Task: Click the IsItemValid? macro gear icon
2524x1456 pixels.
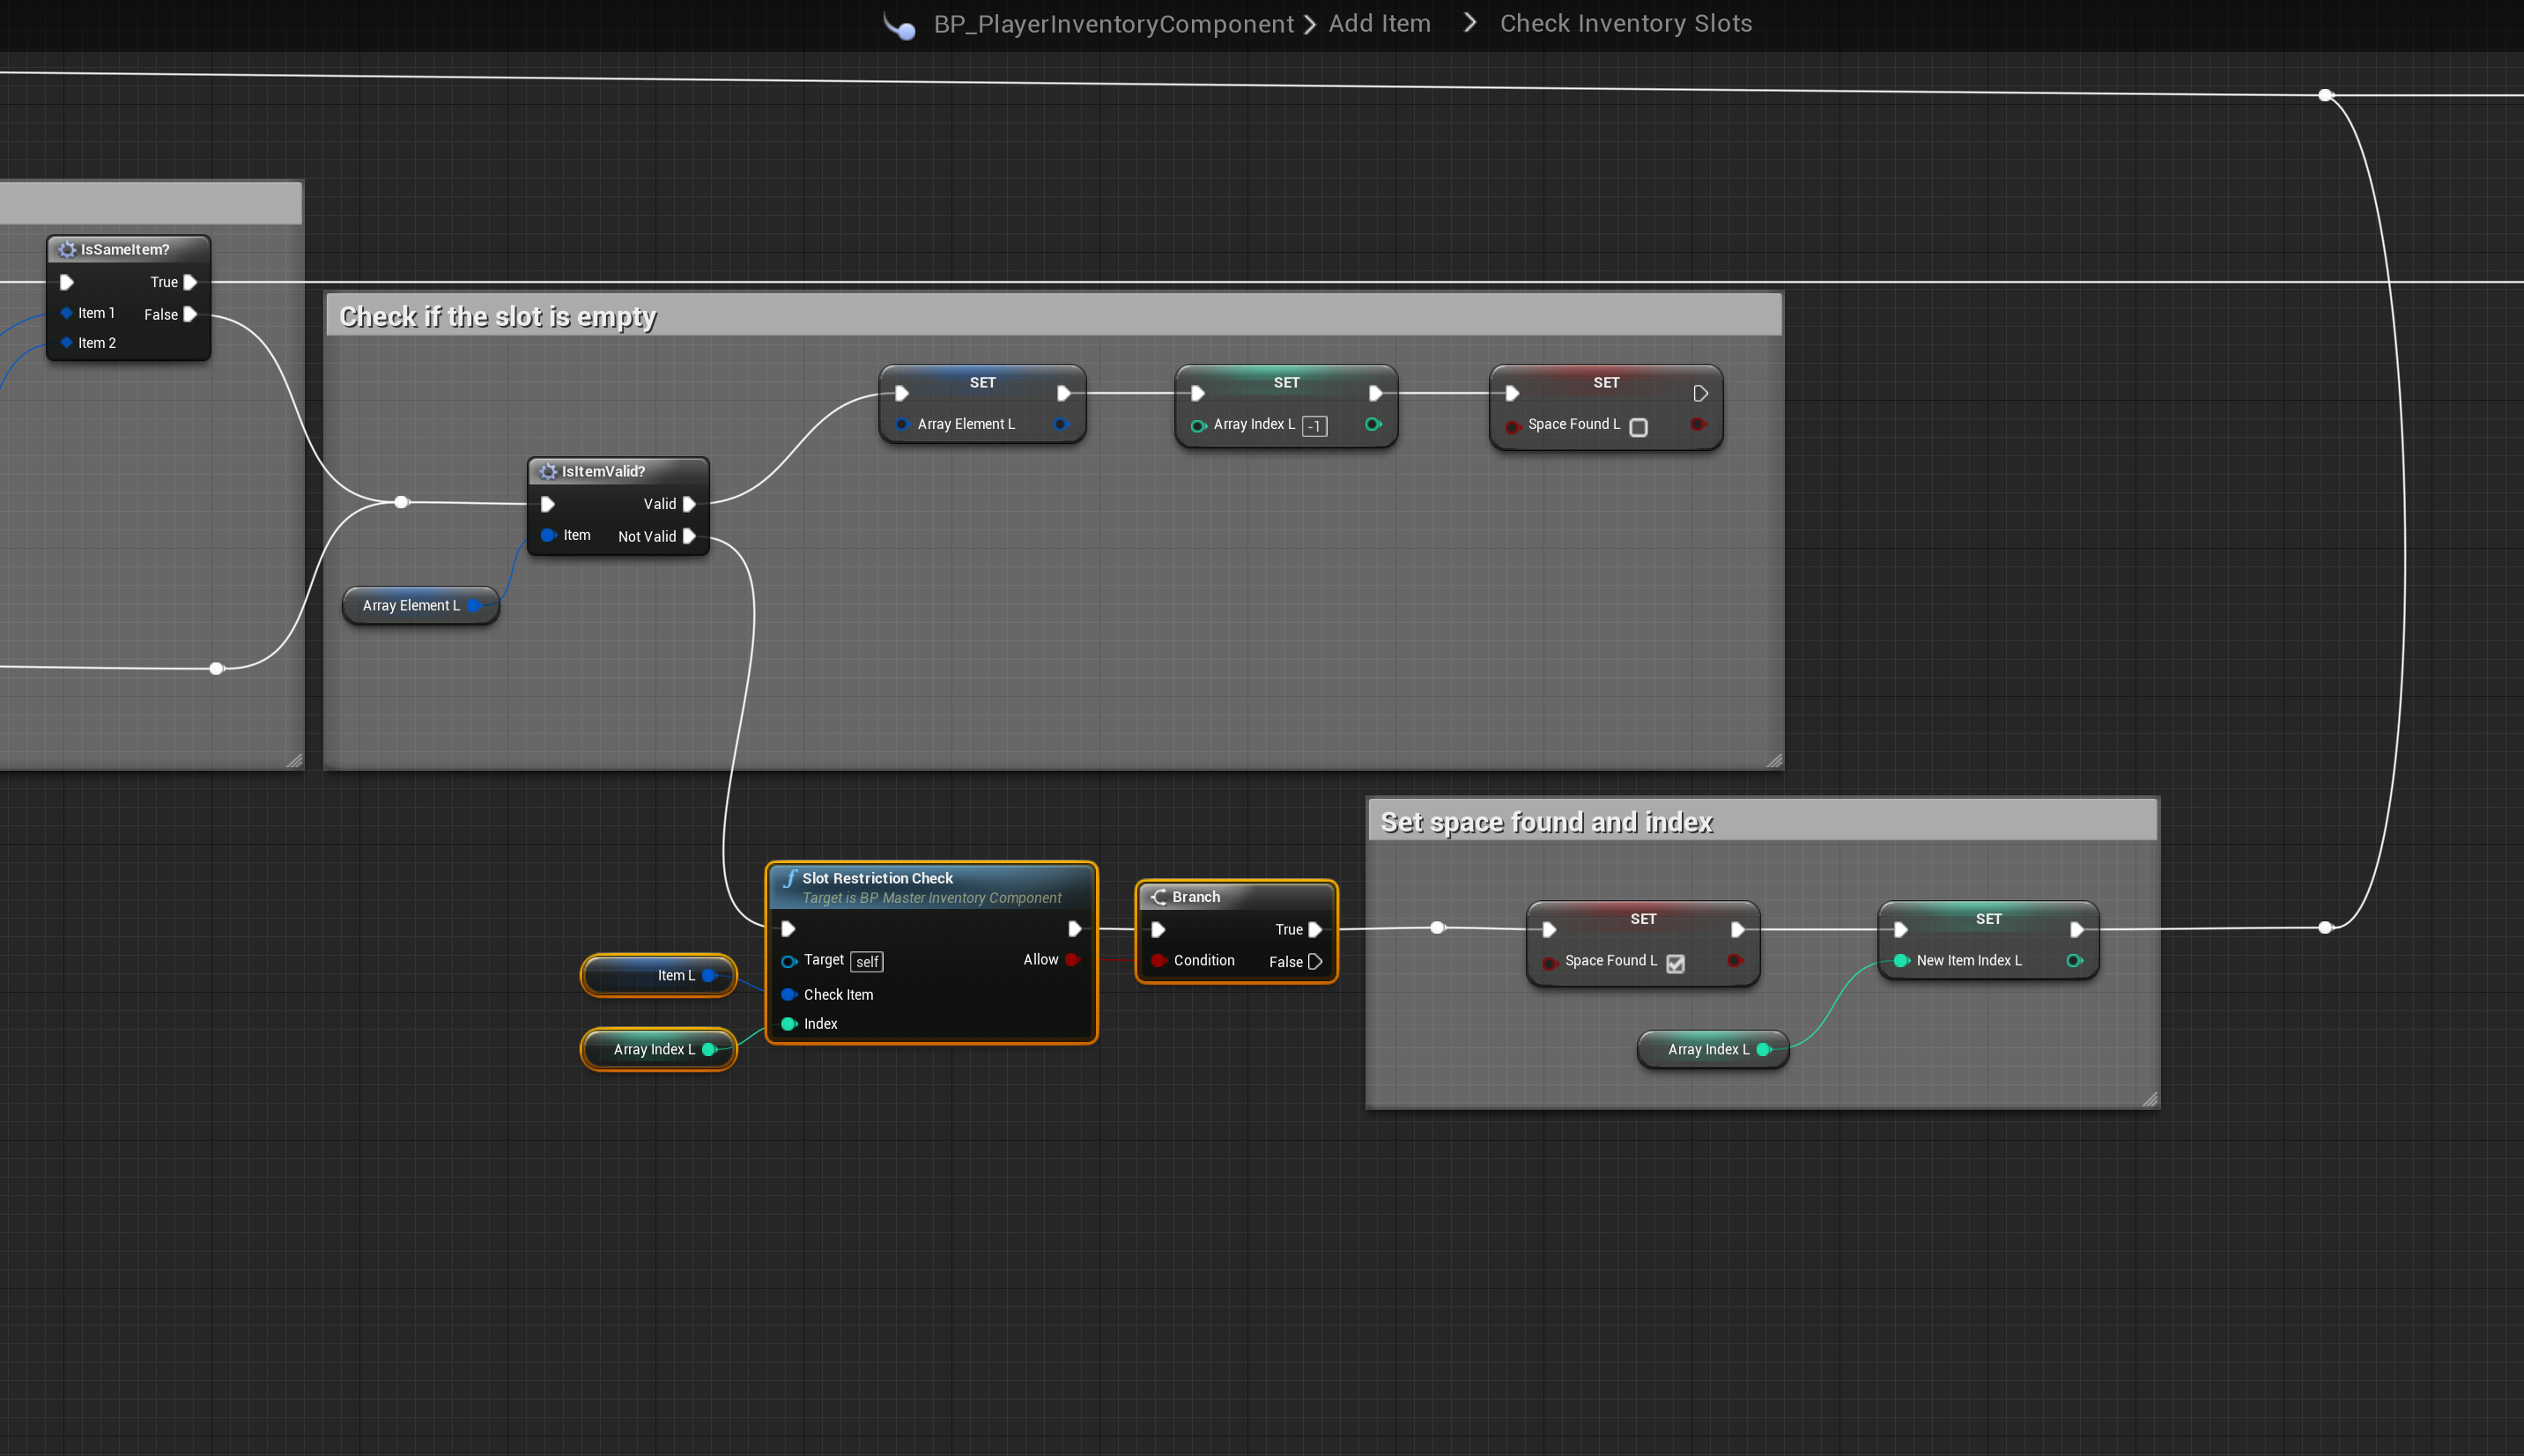Action: click(x=548, y=471)
